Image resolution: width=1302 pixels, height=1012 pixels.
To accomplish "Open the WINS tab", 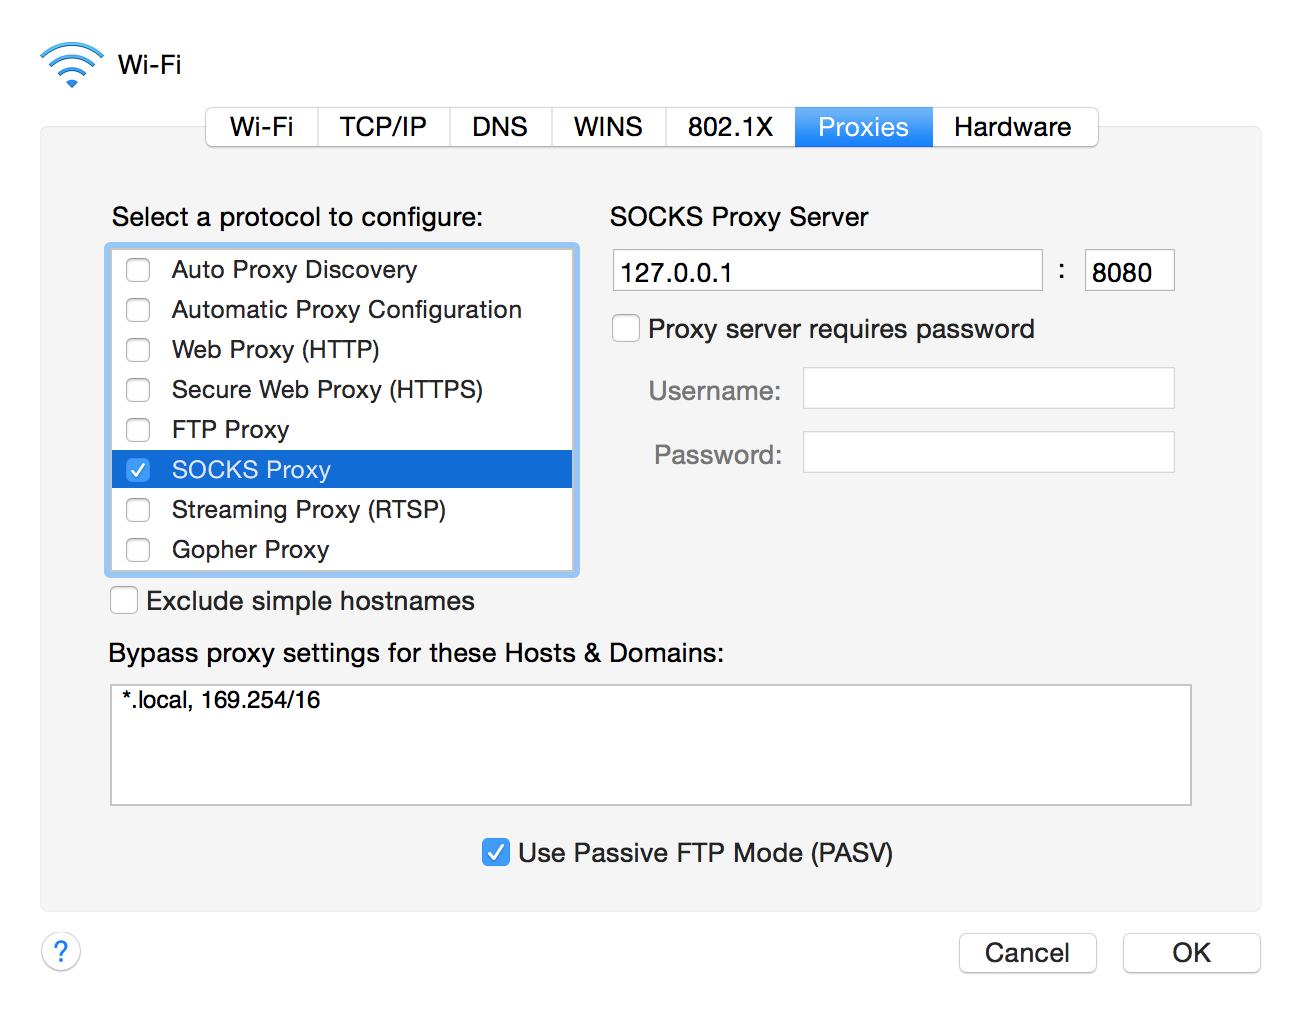I will [x=608, y=127].
